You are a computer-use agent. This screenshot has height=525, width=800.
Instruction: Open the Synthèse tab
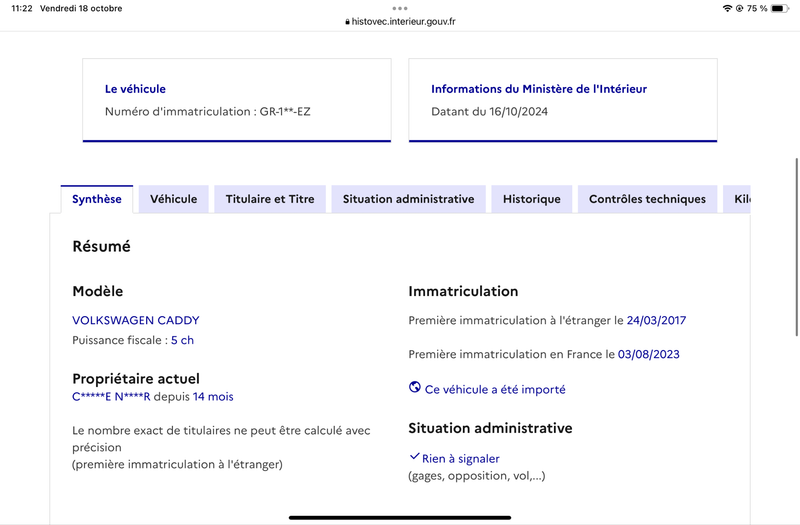click(x=97, y=199)
